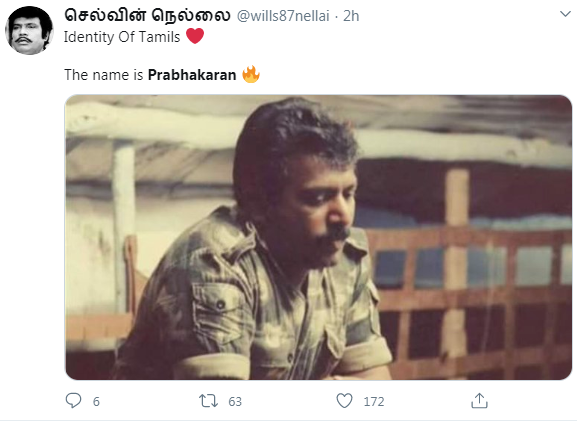The width and height of the screenshot is (577, 421).
Task: Click the bold Prabhakaran text
Action: 192,75
